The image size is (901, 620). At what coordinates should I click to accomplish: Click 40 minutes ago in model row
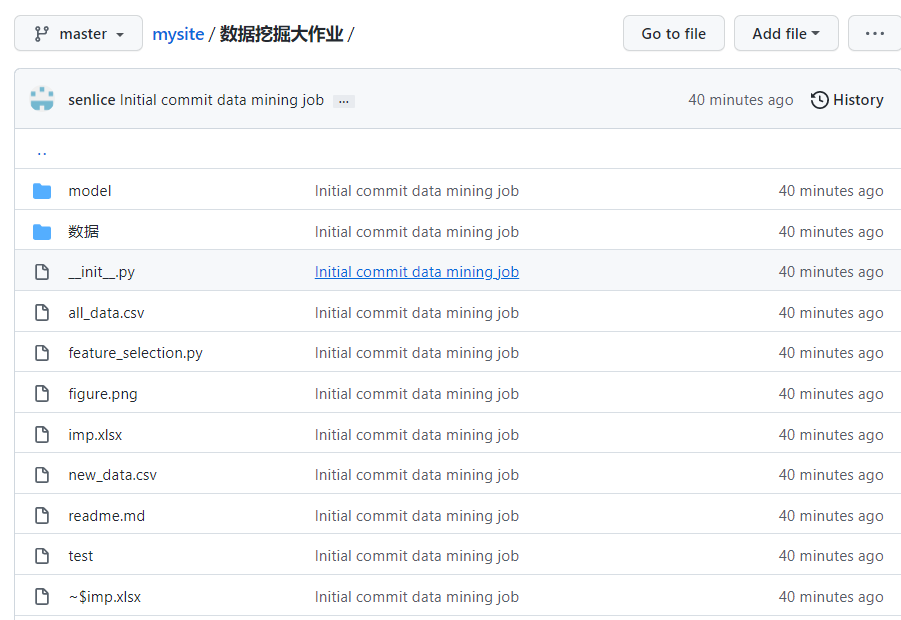click(831, 191)
